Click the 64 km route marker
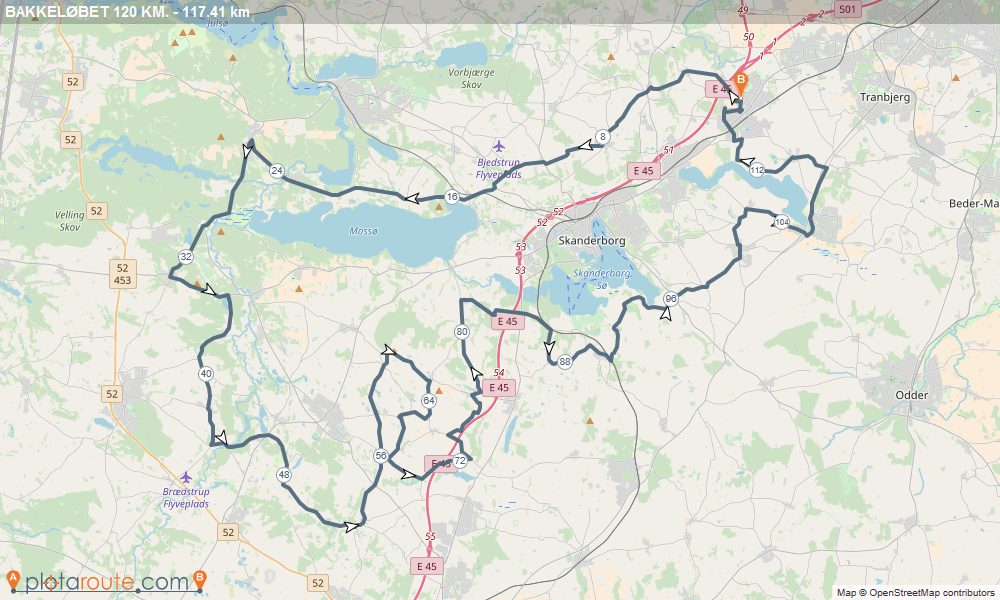The image size is (1000, 600). pyautogui.click(x=429, y=400)
